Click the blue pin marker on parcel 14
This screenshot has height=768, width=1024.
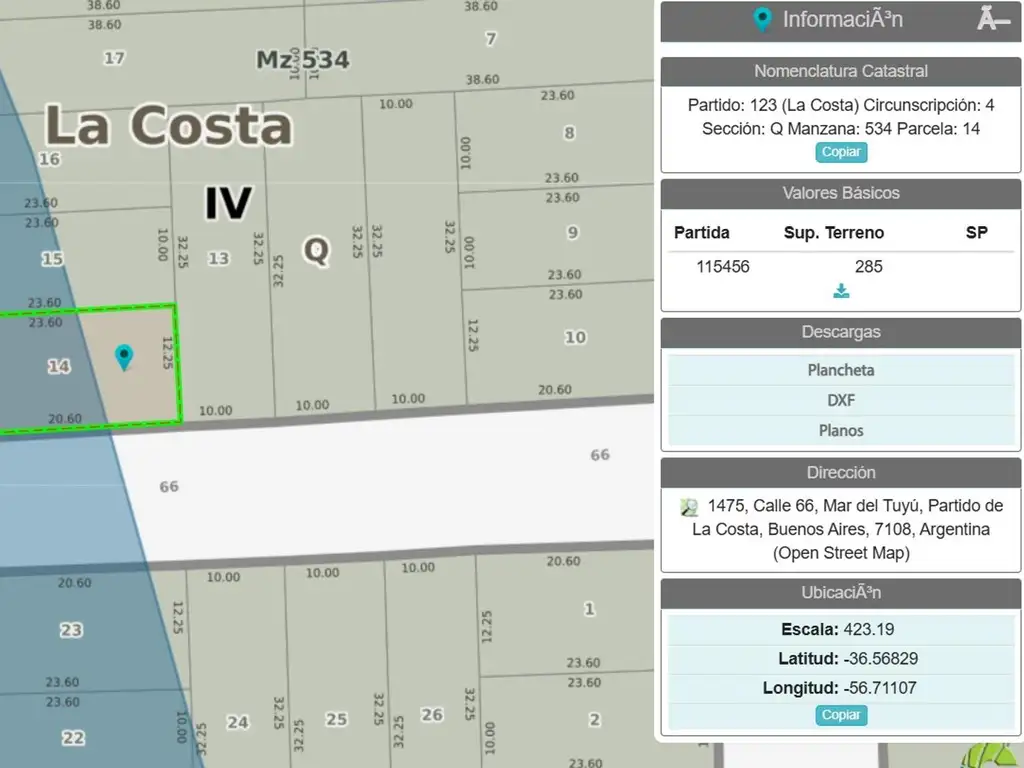point(123,356)
